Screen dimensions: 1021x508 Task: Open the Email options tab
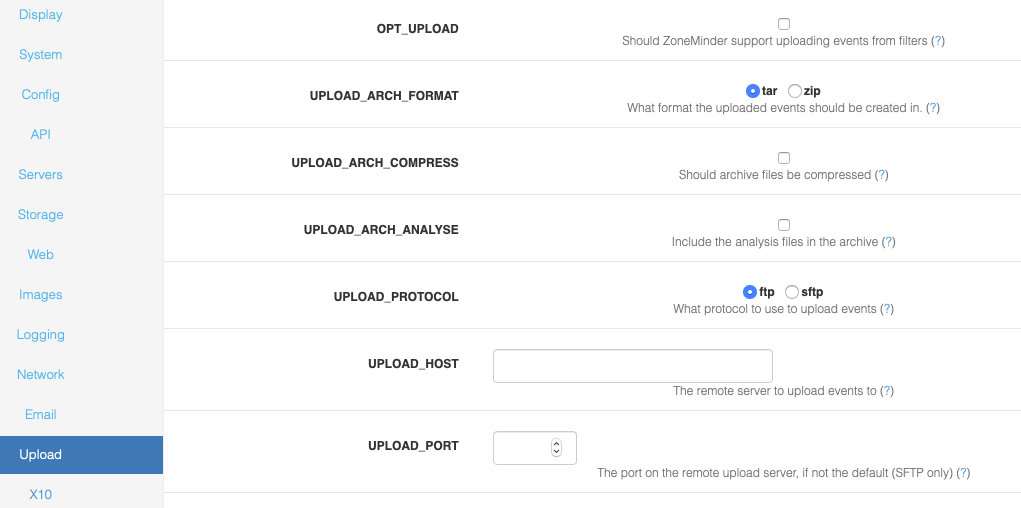point(40,415)
